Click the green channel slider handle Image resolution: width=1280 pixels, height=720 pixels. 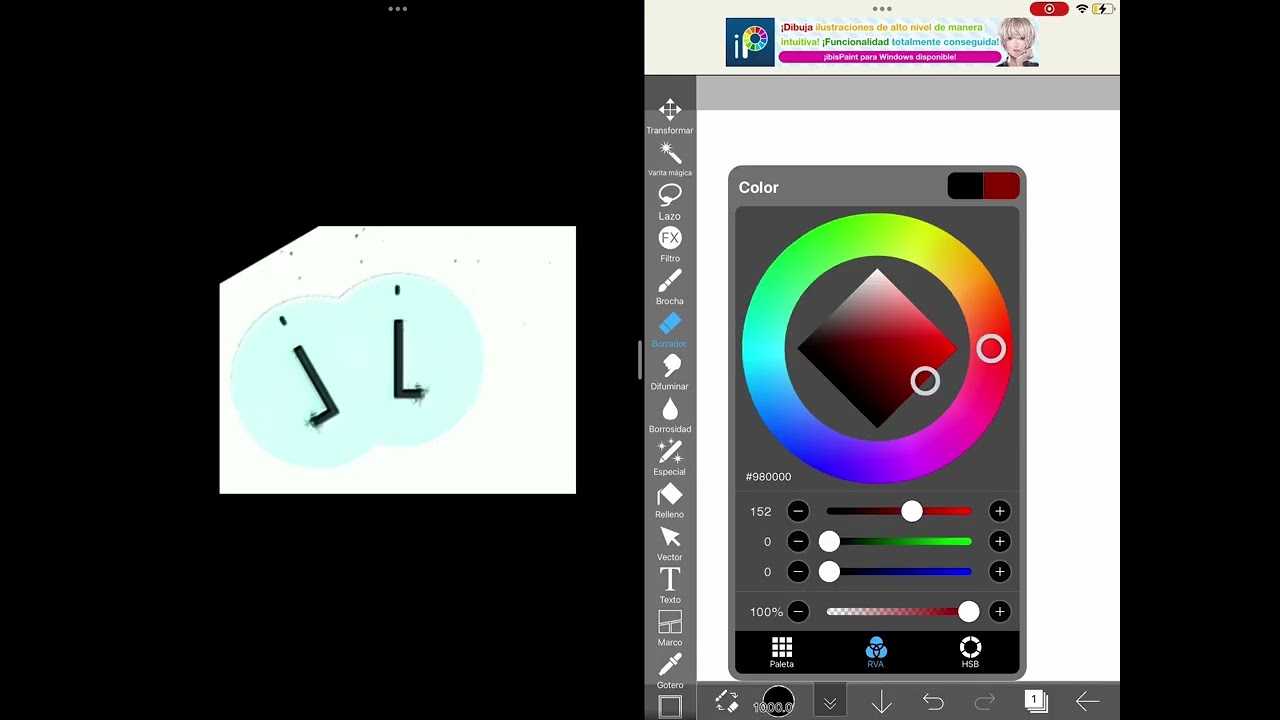[x=829, y=541]
